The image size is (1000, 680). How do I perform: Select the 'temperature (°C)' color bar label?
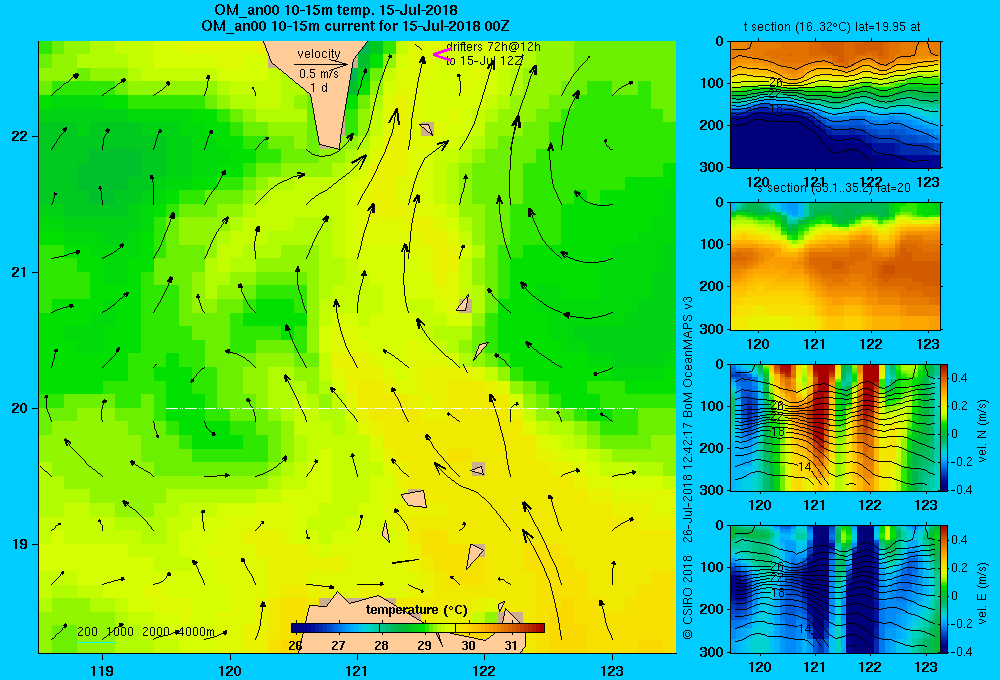coord(416,610)
